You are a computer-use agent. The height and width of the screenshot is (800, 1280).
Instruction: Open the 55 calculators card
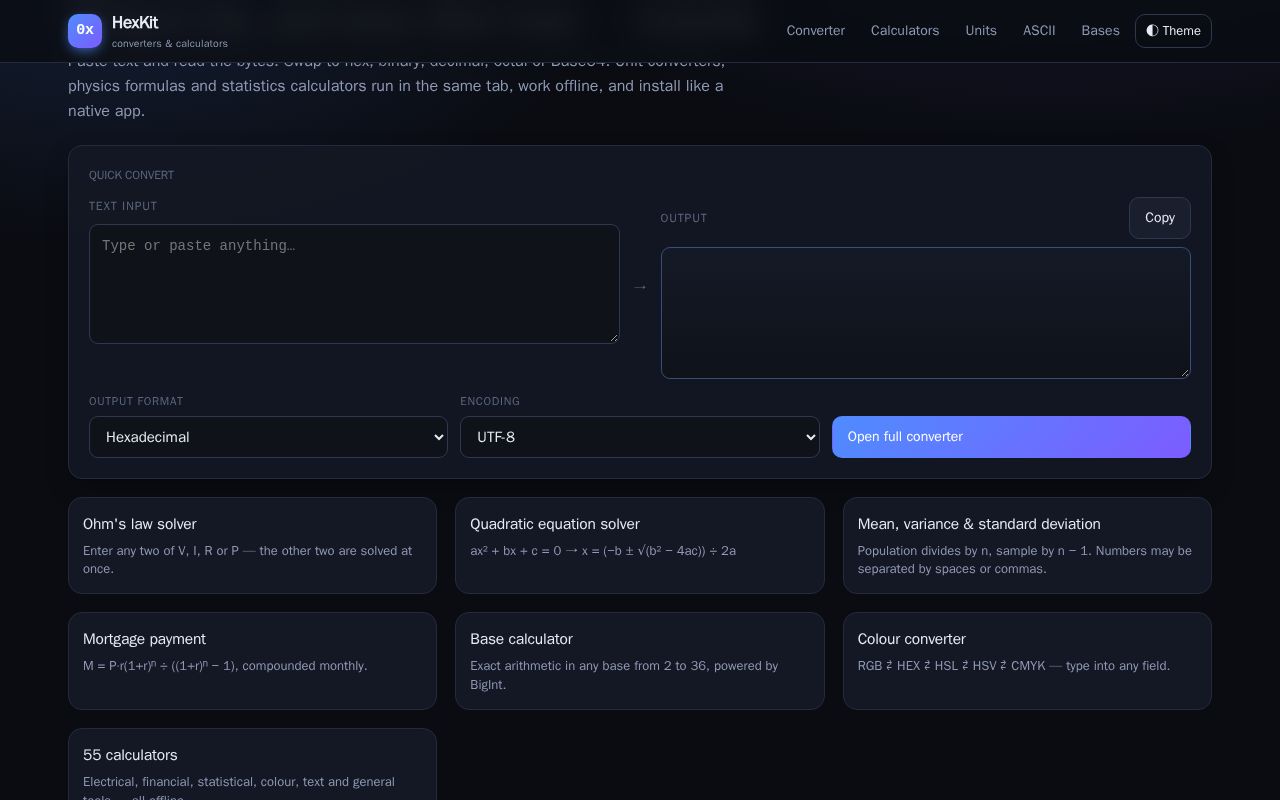252,765
